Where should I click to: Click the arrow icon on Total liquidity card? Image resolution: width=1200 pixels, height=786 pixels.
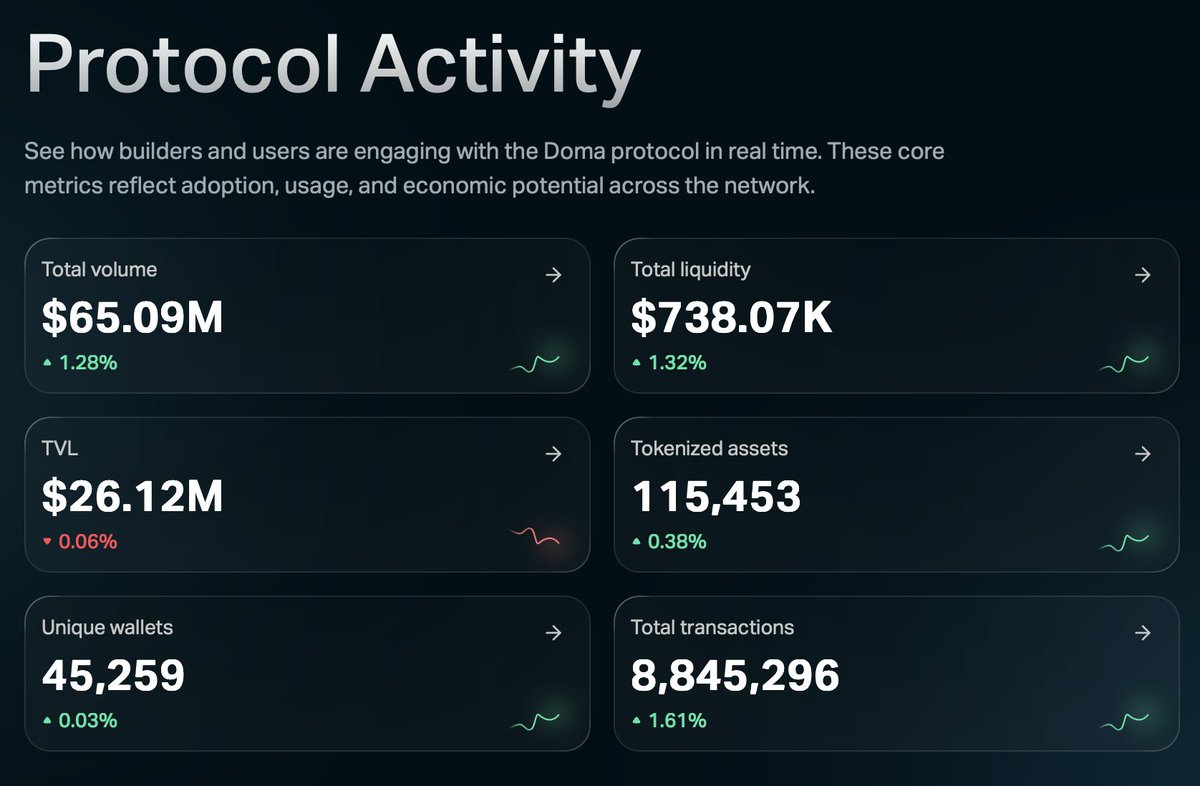(x=1143, y=275)
